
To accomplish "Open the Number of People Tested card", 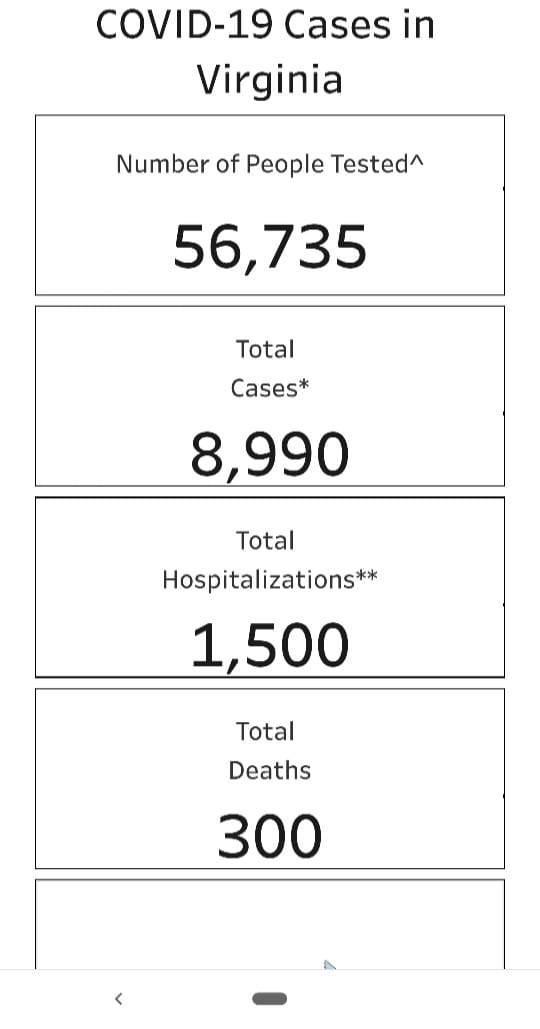I will click(270, 205).
